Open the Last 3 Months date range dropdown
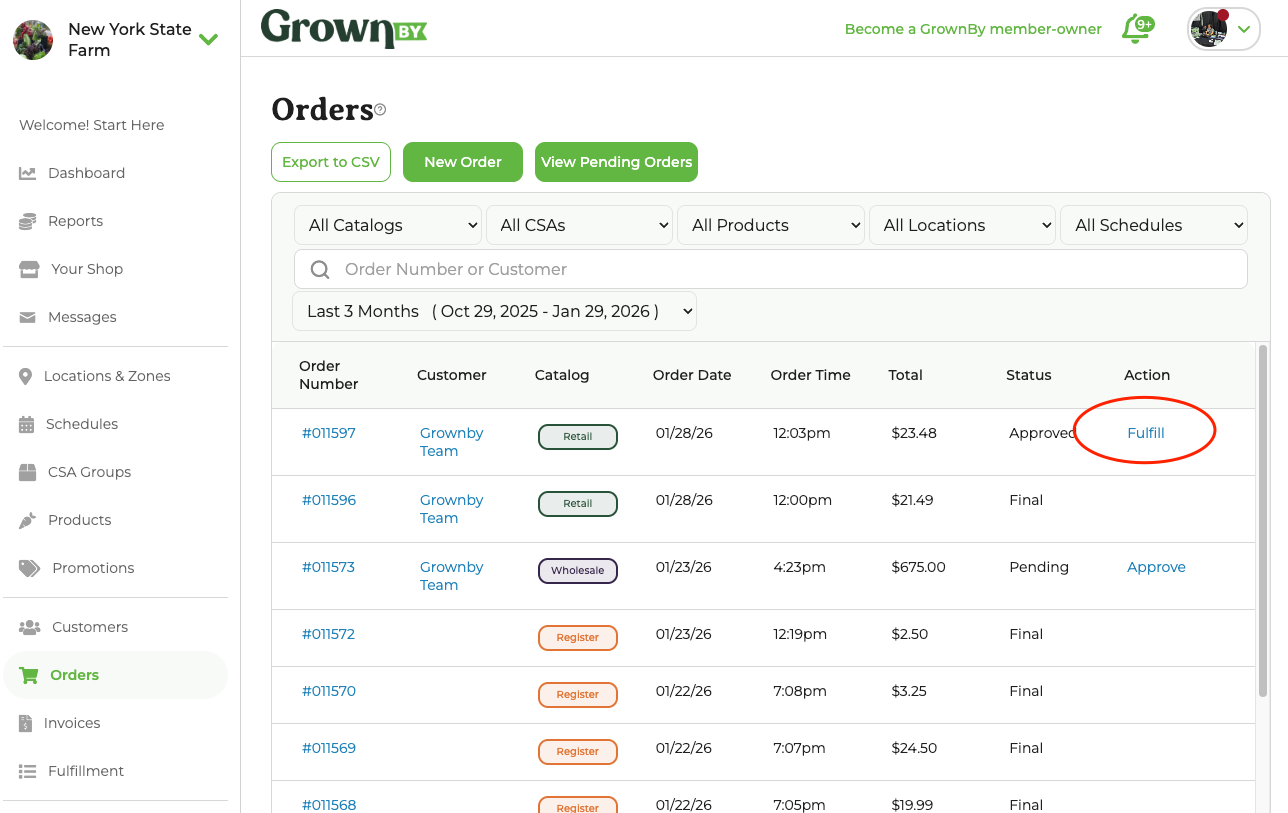The height and width of the screenshot is (813, 1288). [494, 311]
